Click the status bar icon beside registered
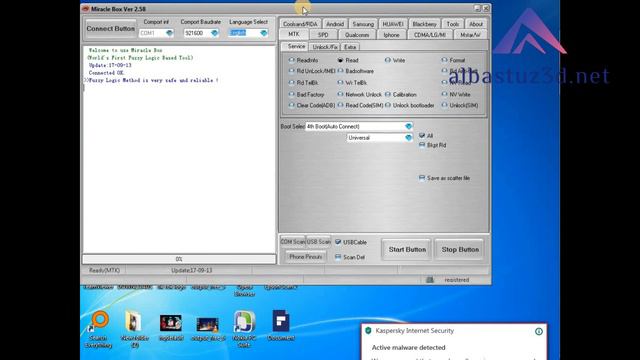 [430, 280]
